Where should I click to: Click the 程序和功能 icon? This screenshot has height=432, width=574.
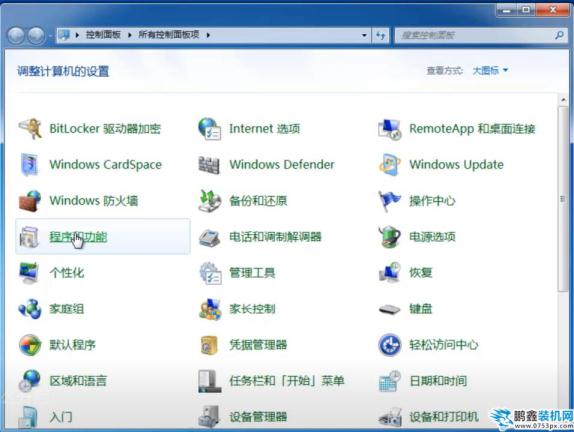click(x=29, y=237)
